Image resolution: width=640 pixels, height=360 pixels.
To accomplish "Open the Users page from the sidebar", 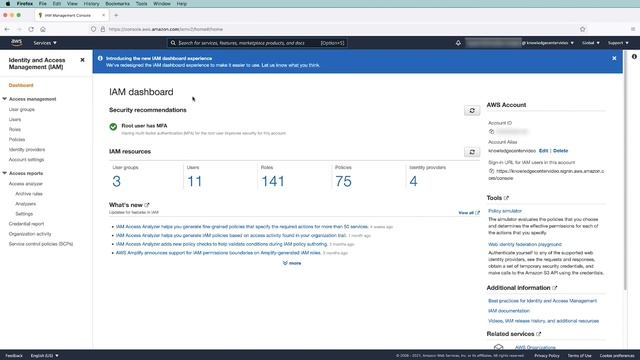I will (15, 120).
